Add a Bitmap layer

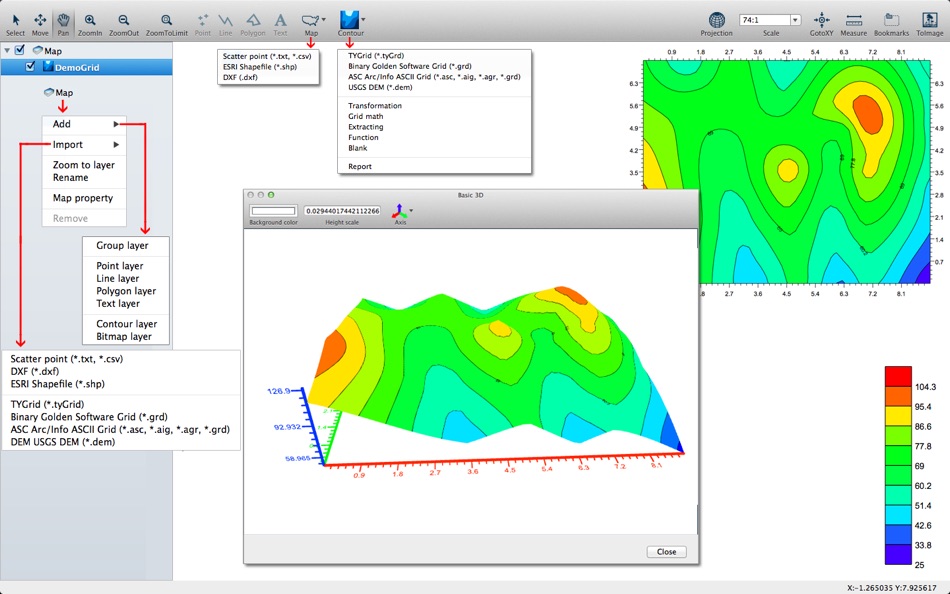click(x=124, y=336)
